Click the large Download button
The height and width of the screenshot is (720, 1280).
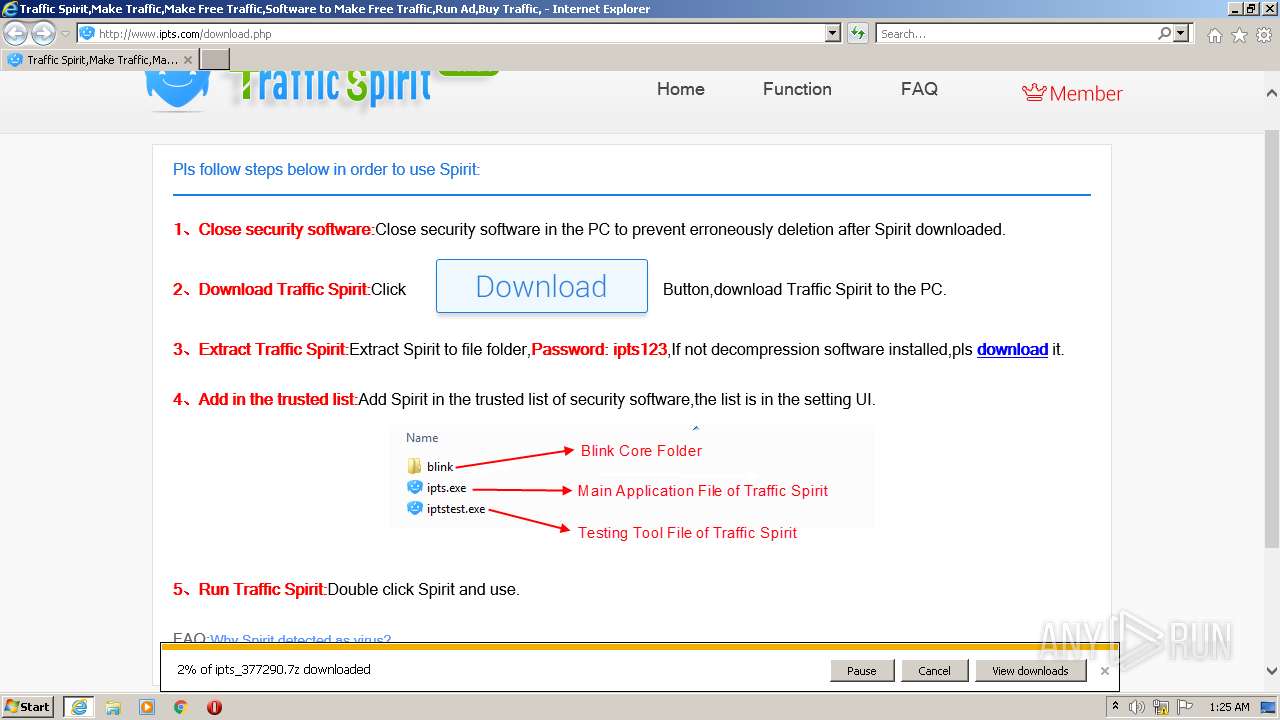pos(542,286)
